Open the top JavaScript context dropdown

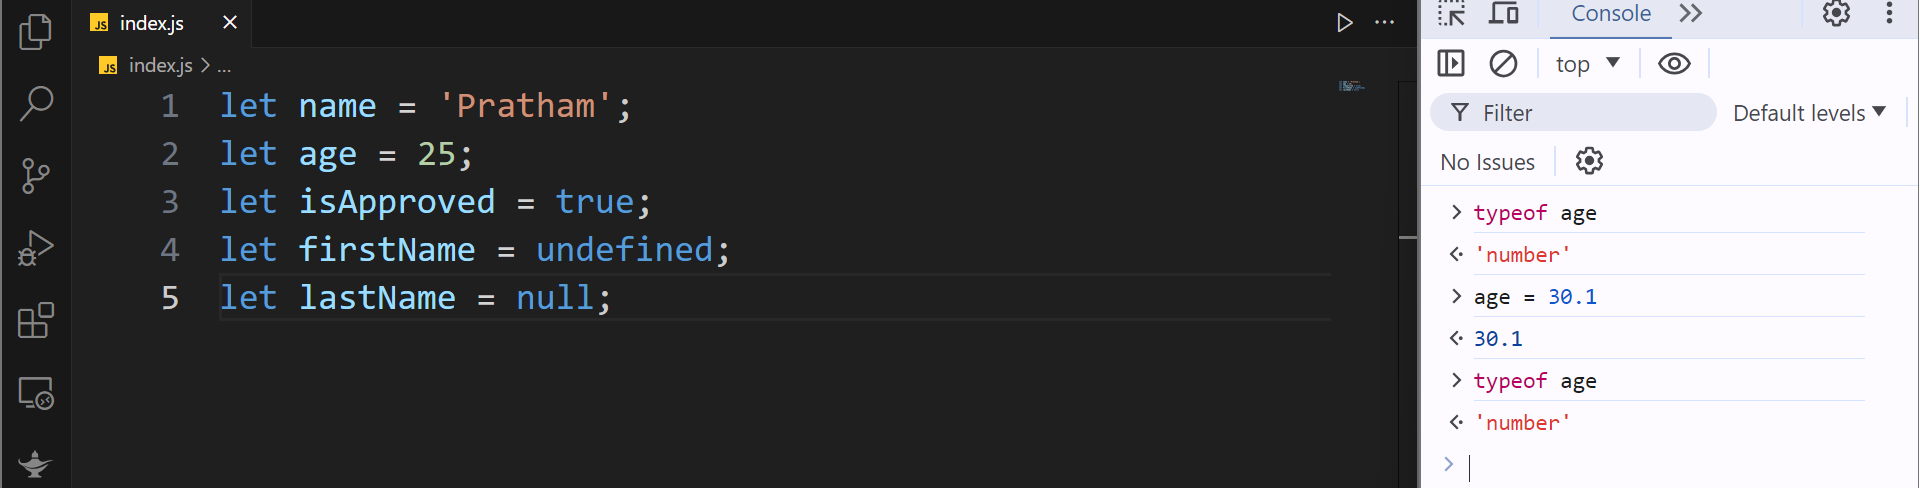pyautogui.click(x=1587, y=64)
